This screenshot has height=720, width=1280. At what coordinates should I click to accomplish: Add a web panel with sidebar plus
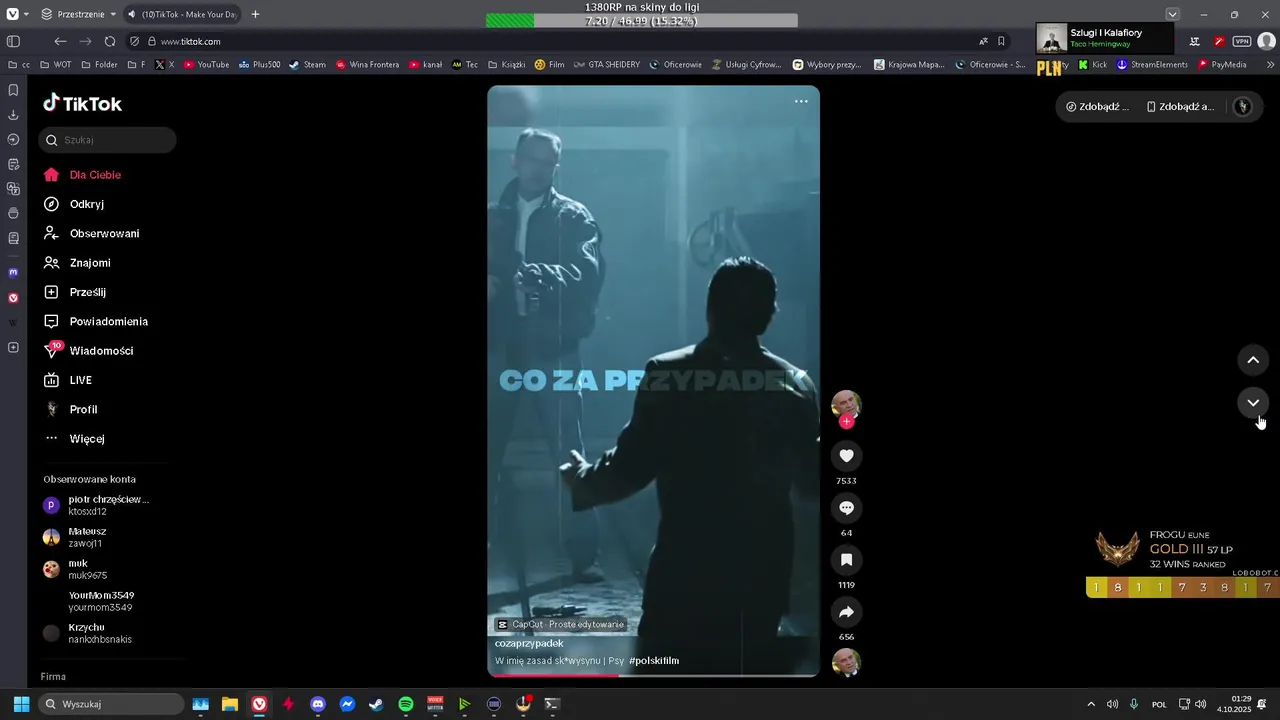pyautogui.click(x=13, y=348)
